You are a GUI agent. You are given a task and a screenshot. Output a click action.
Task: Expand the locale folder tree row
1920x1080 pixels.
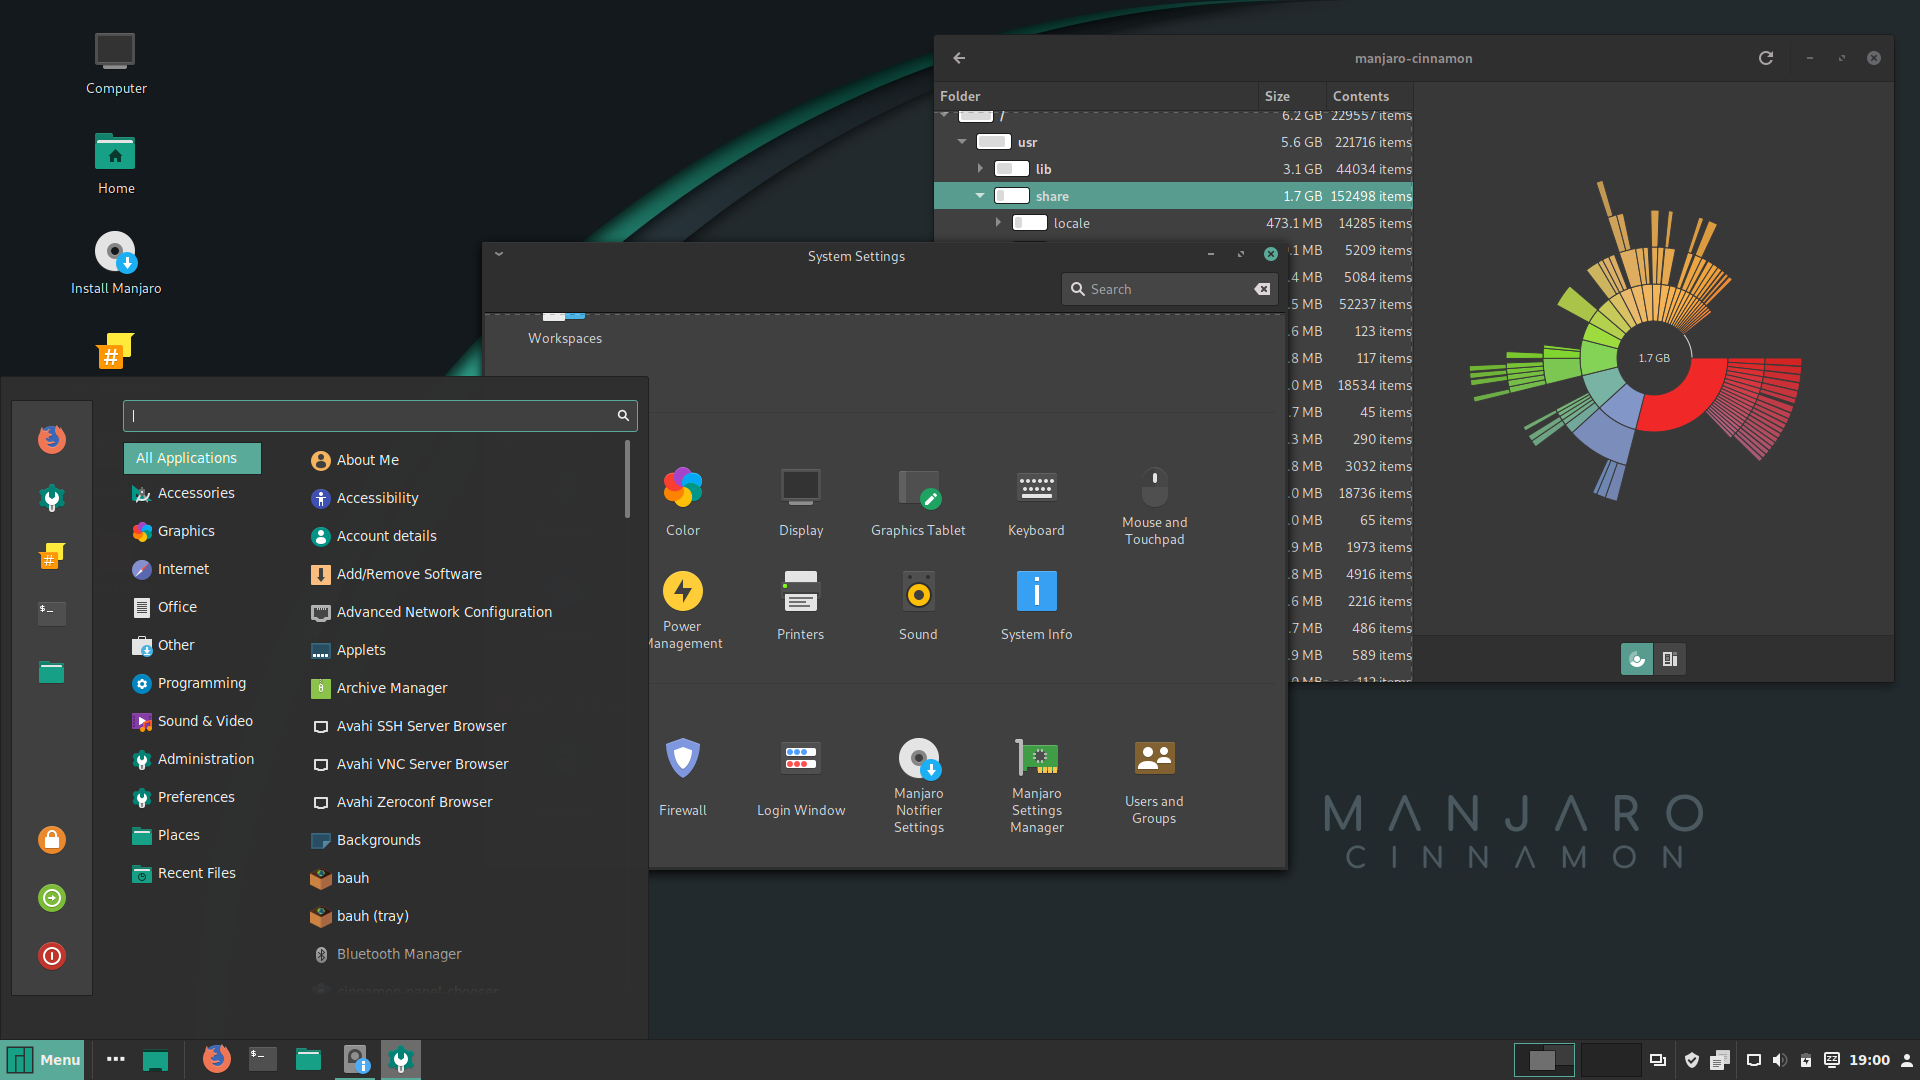pyautogui.click(x=998, y=223)
